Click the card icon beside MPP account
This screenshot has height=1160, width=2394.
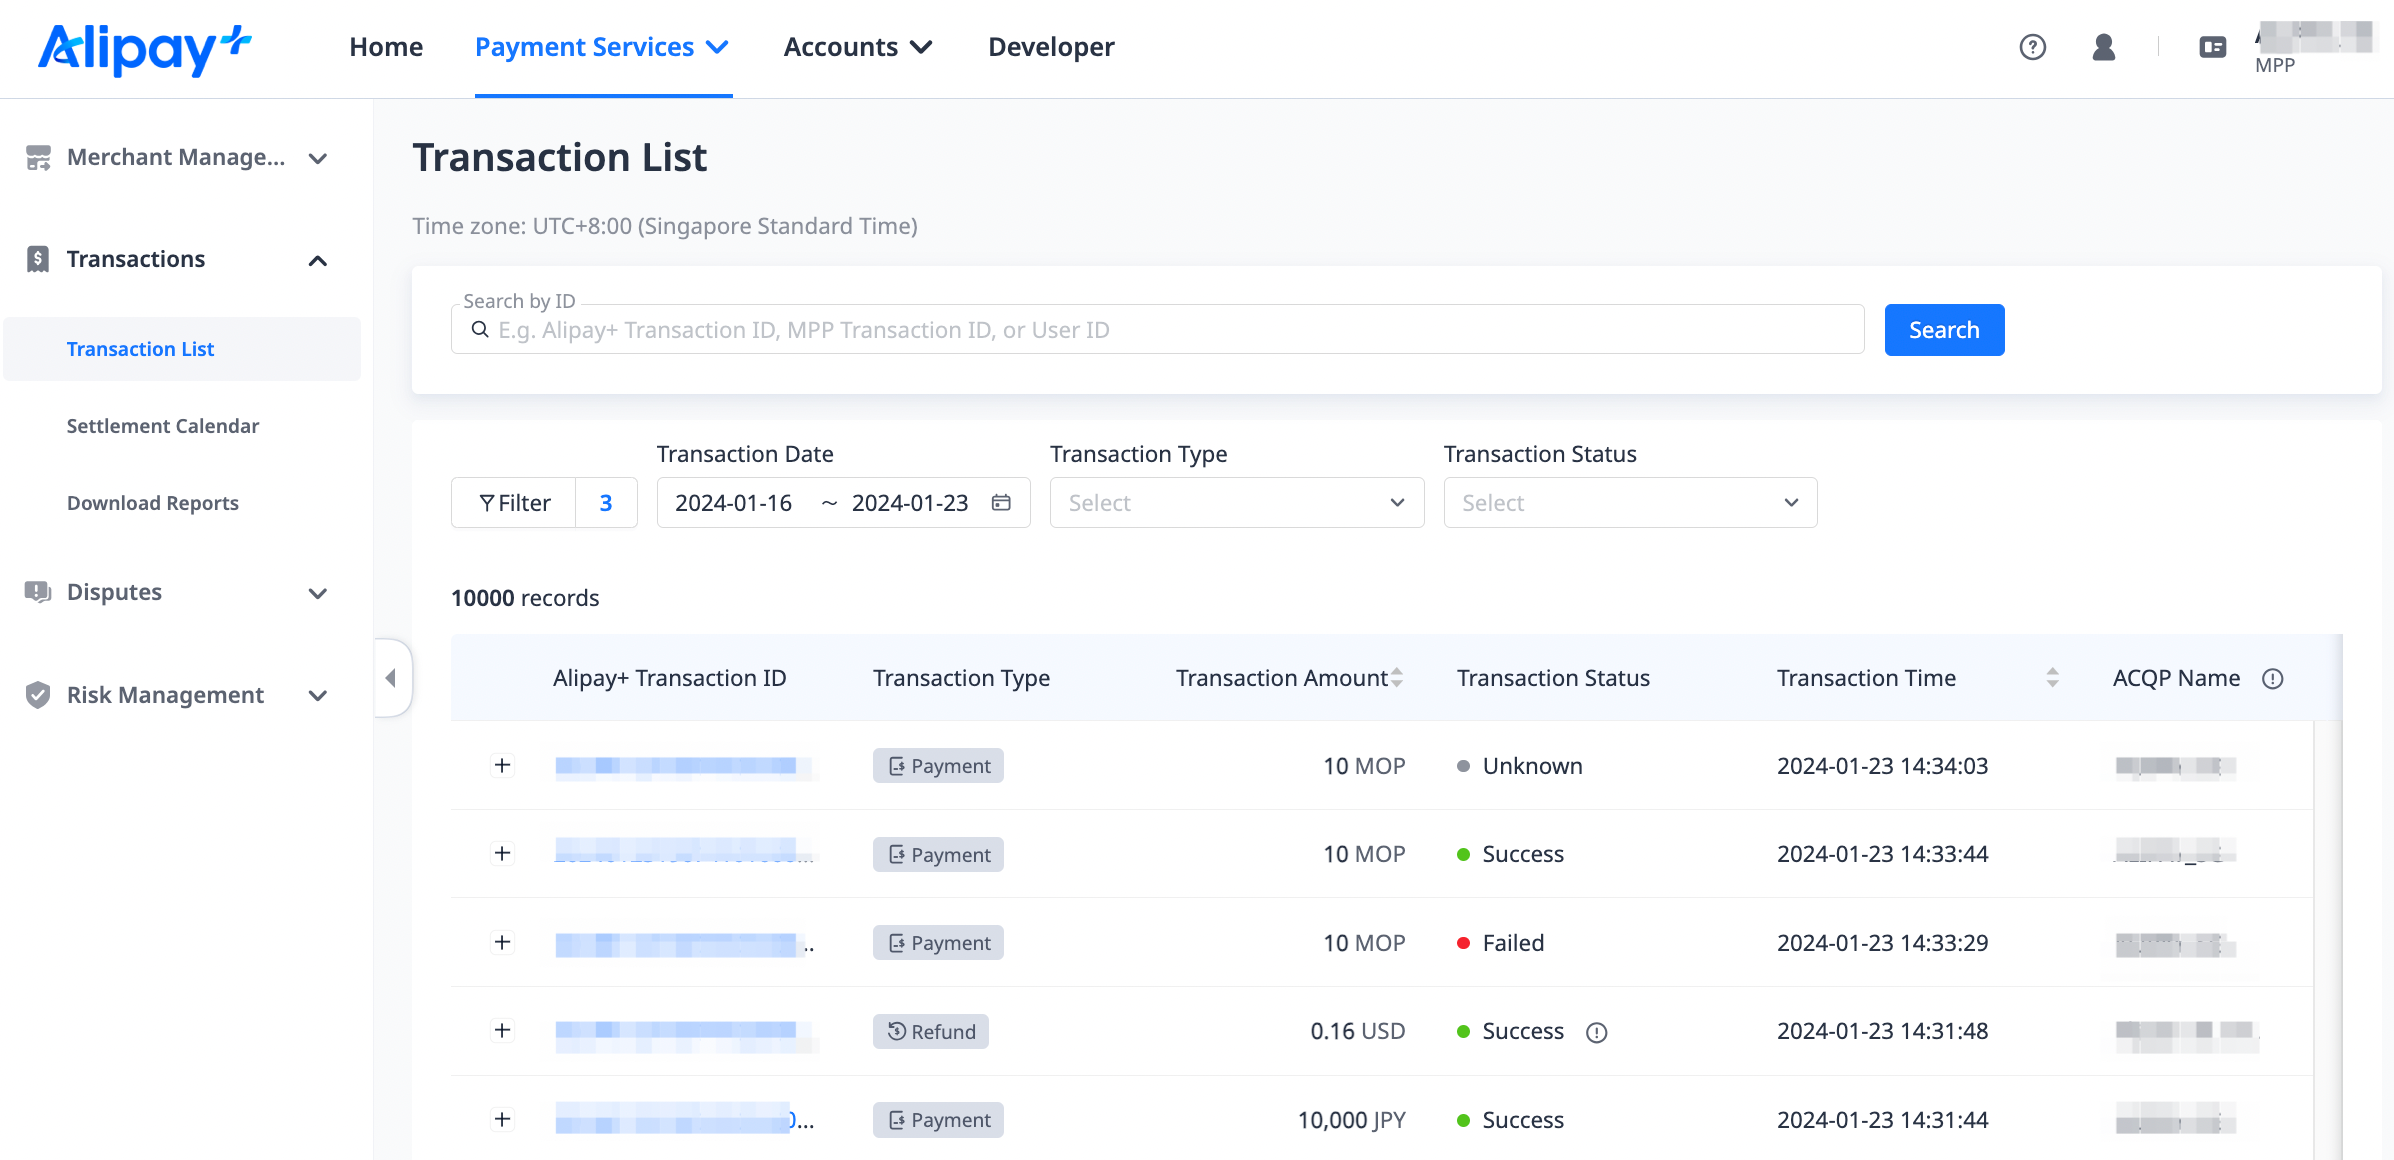point(2212,47)
